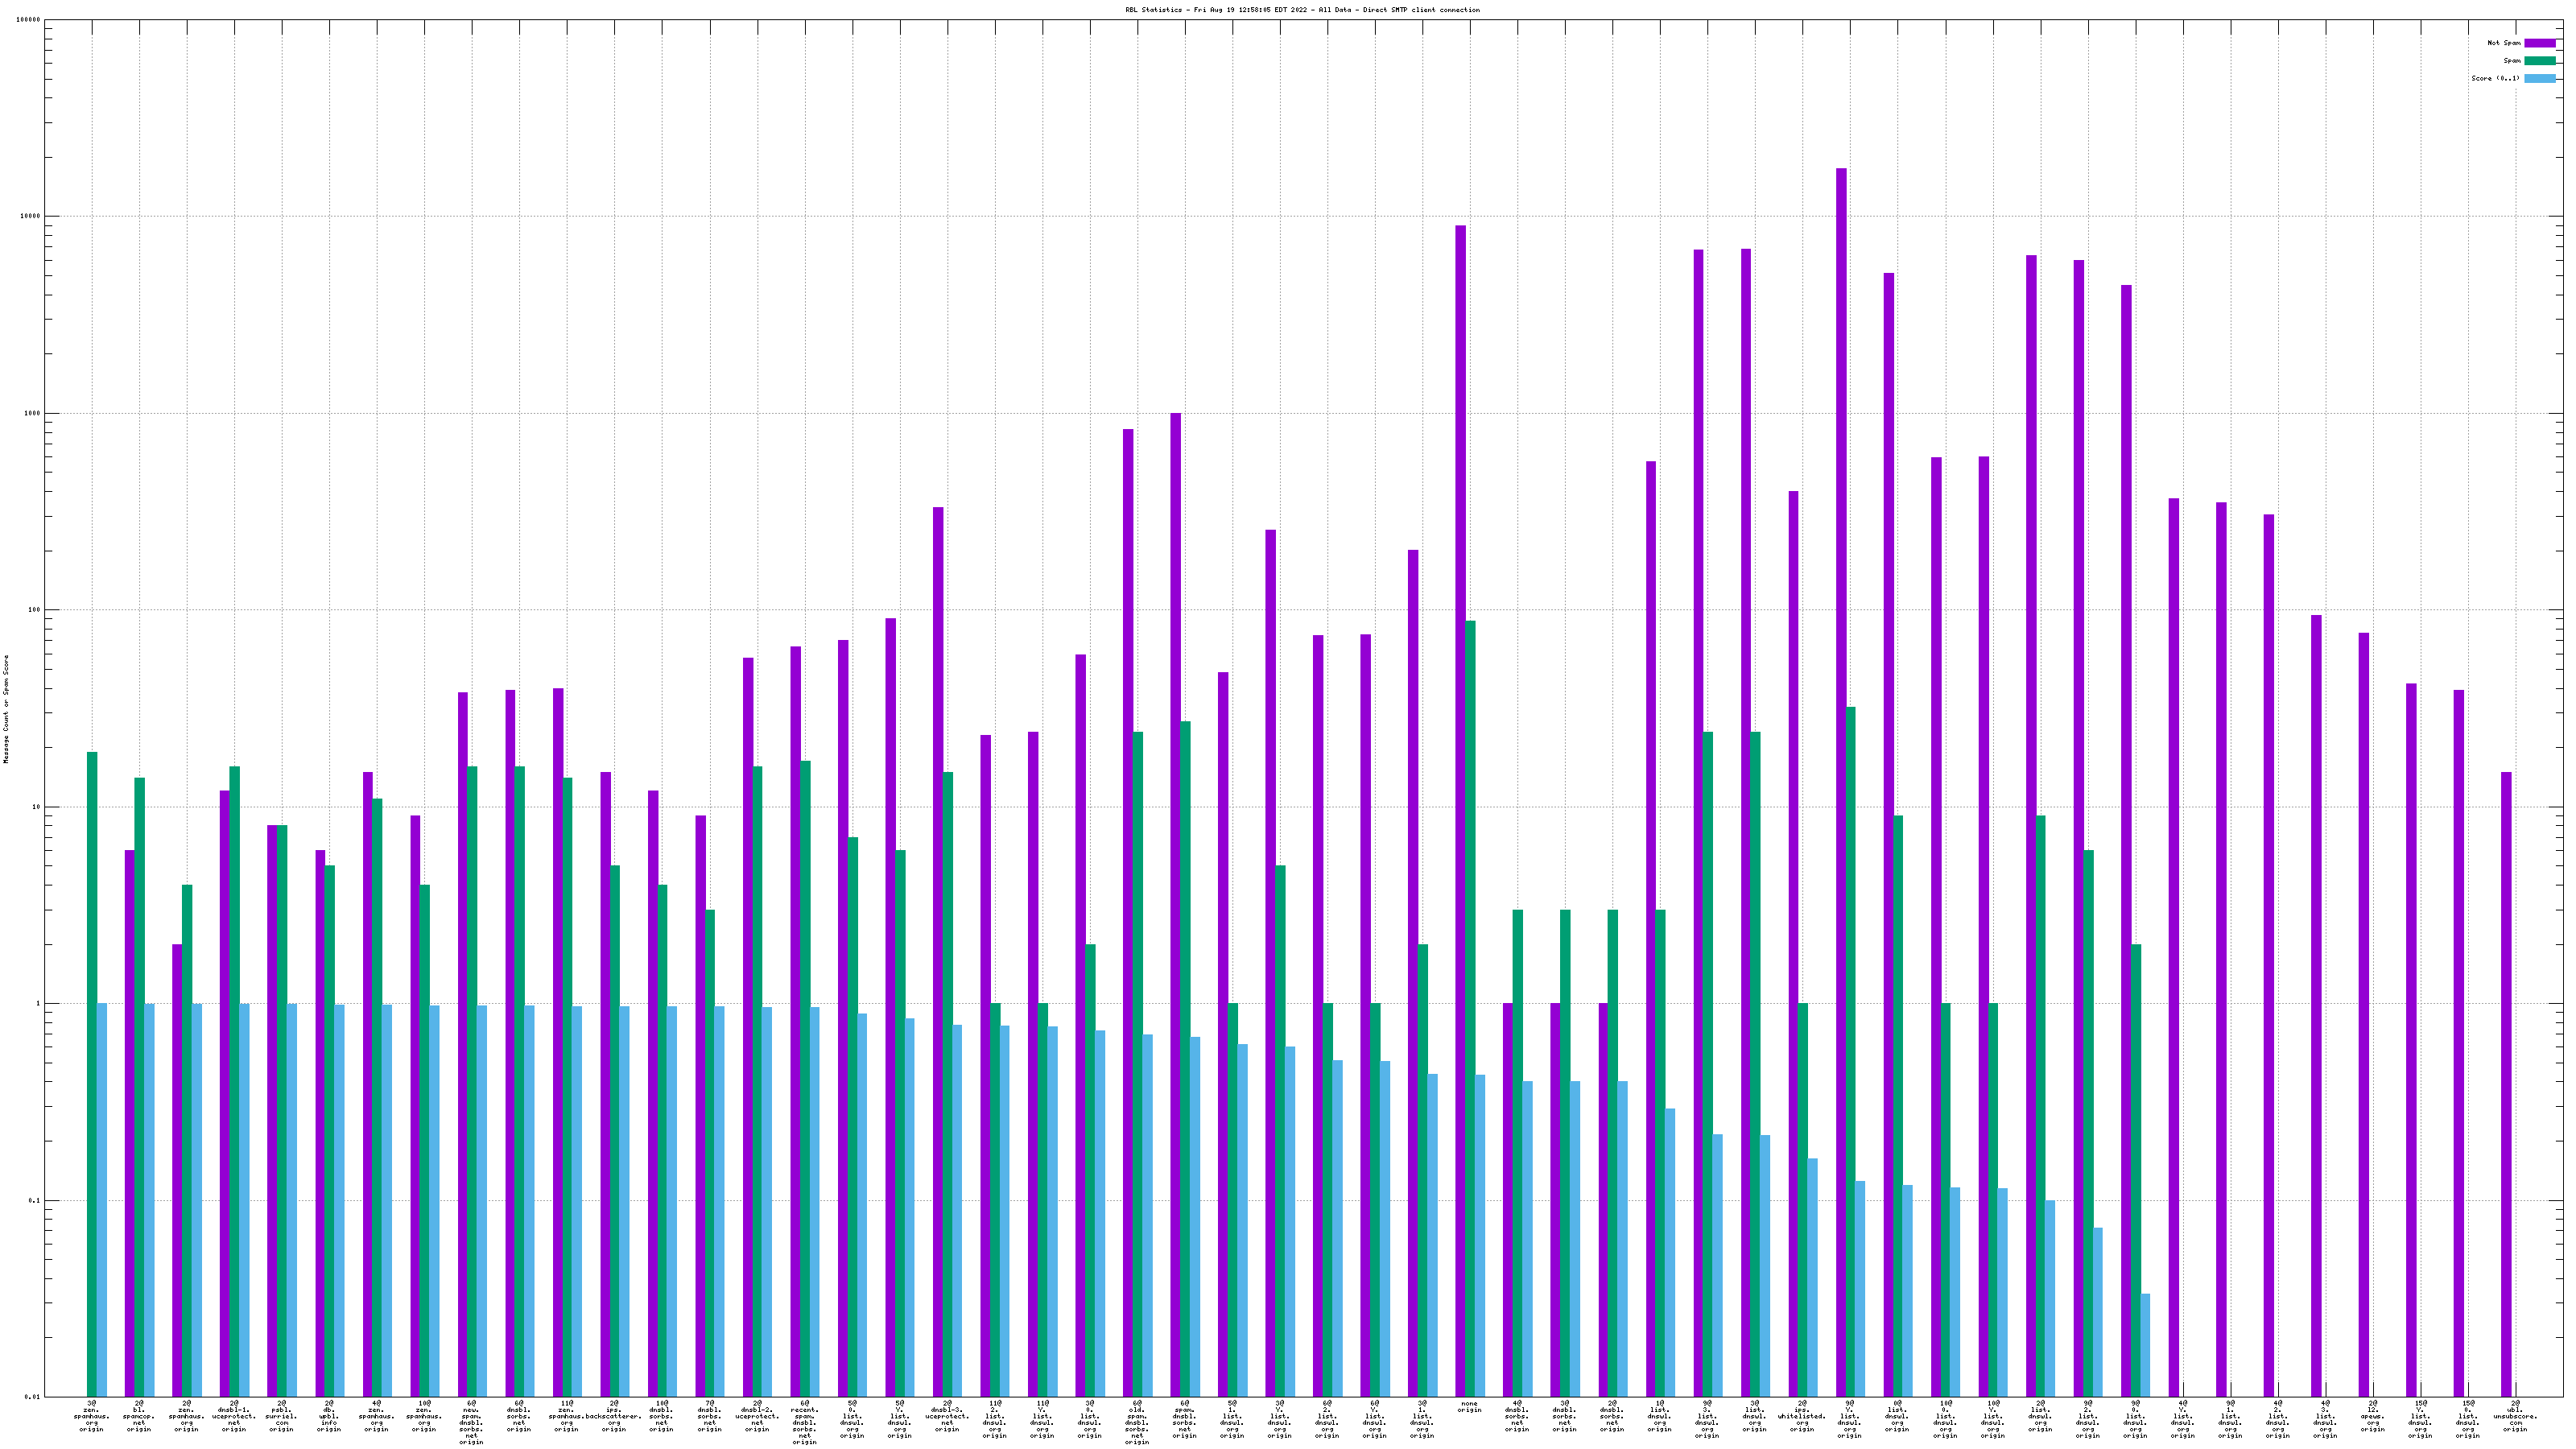Click the 0.01 y-axis tick label
Viewport: 2576px width, 1449px height.
[x=32, y=1397]
